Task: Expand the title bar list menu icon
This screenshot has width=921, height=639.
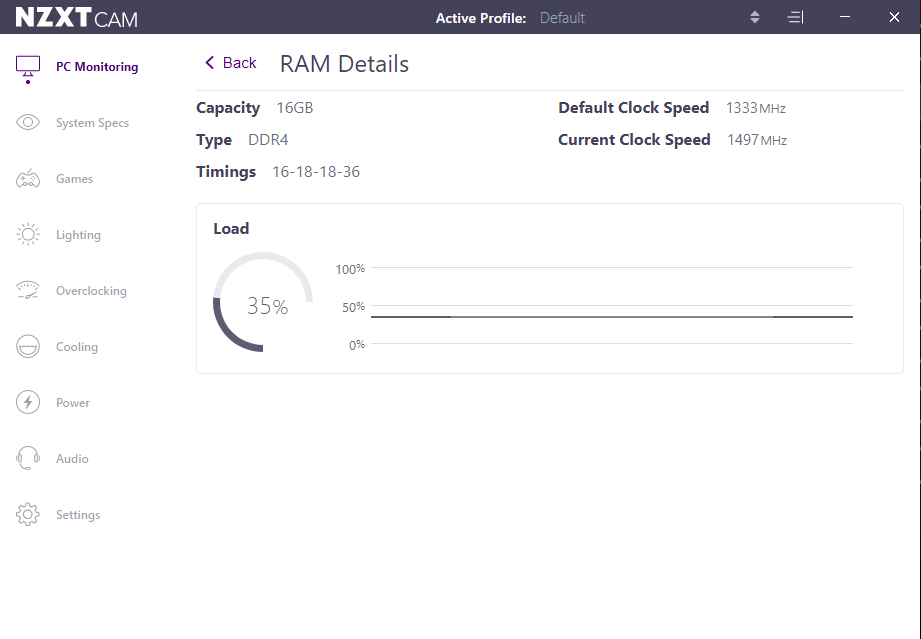Action: (x=796, y=17)
